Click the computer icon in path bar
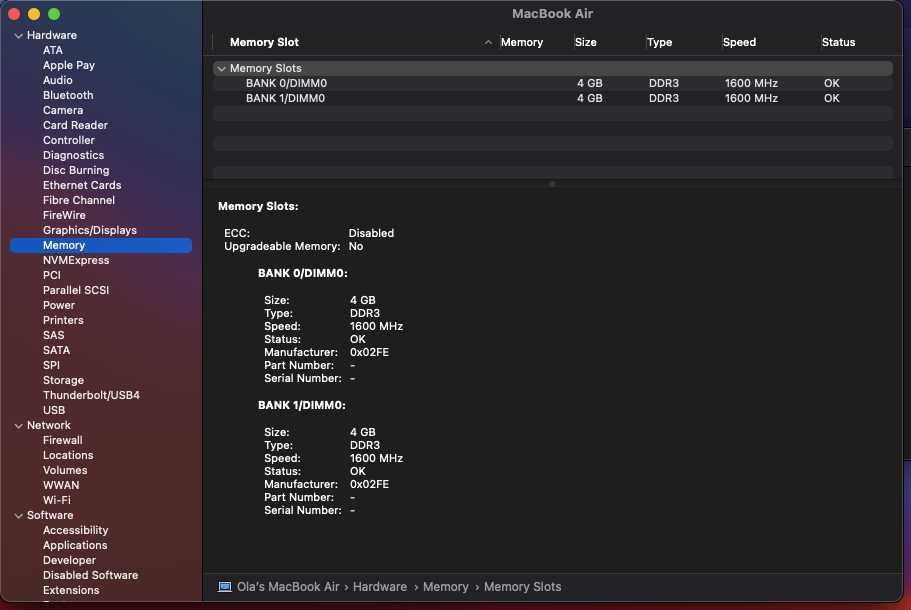The width and height of the screenshot is (911, 610). (224, 587)
